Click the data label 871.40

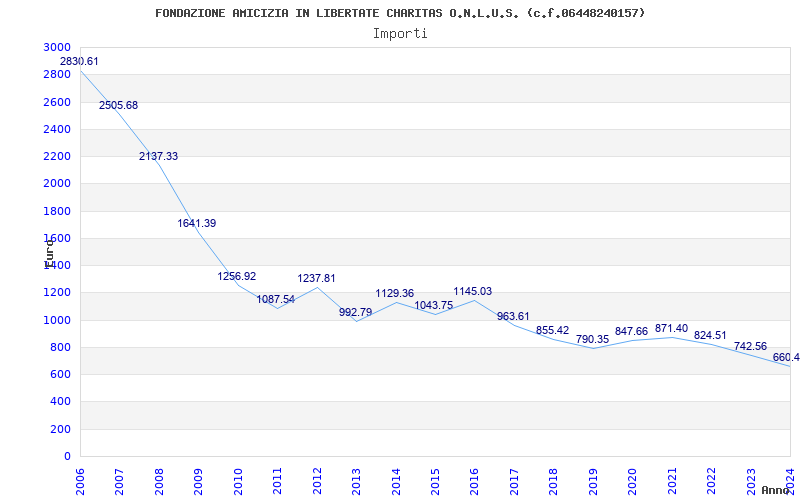671,328
